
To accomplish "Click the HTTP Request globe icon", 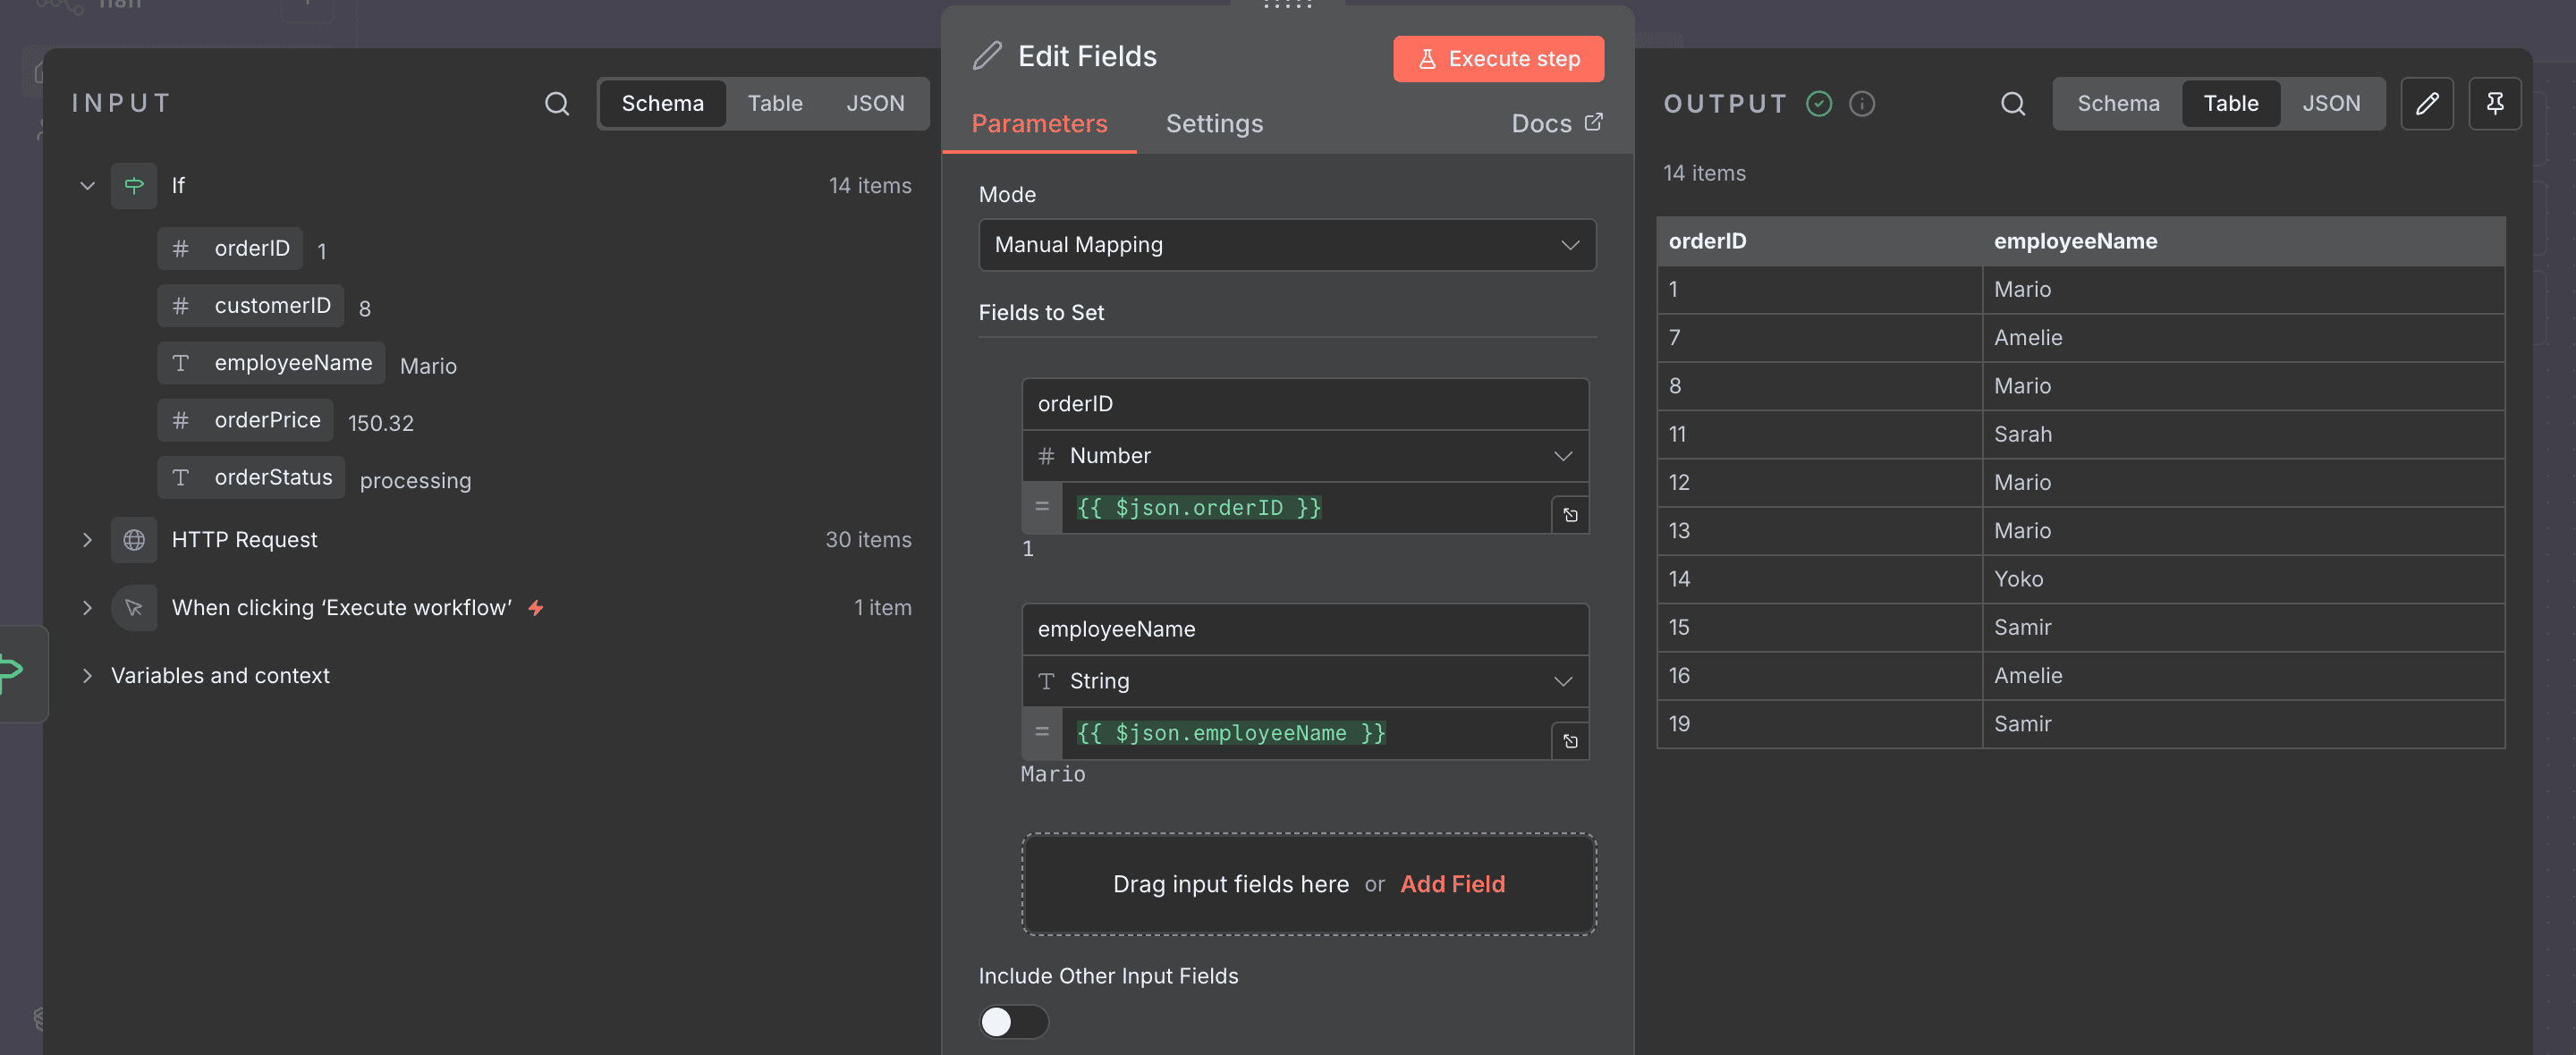I will coord(134,540).
